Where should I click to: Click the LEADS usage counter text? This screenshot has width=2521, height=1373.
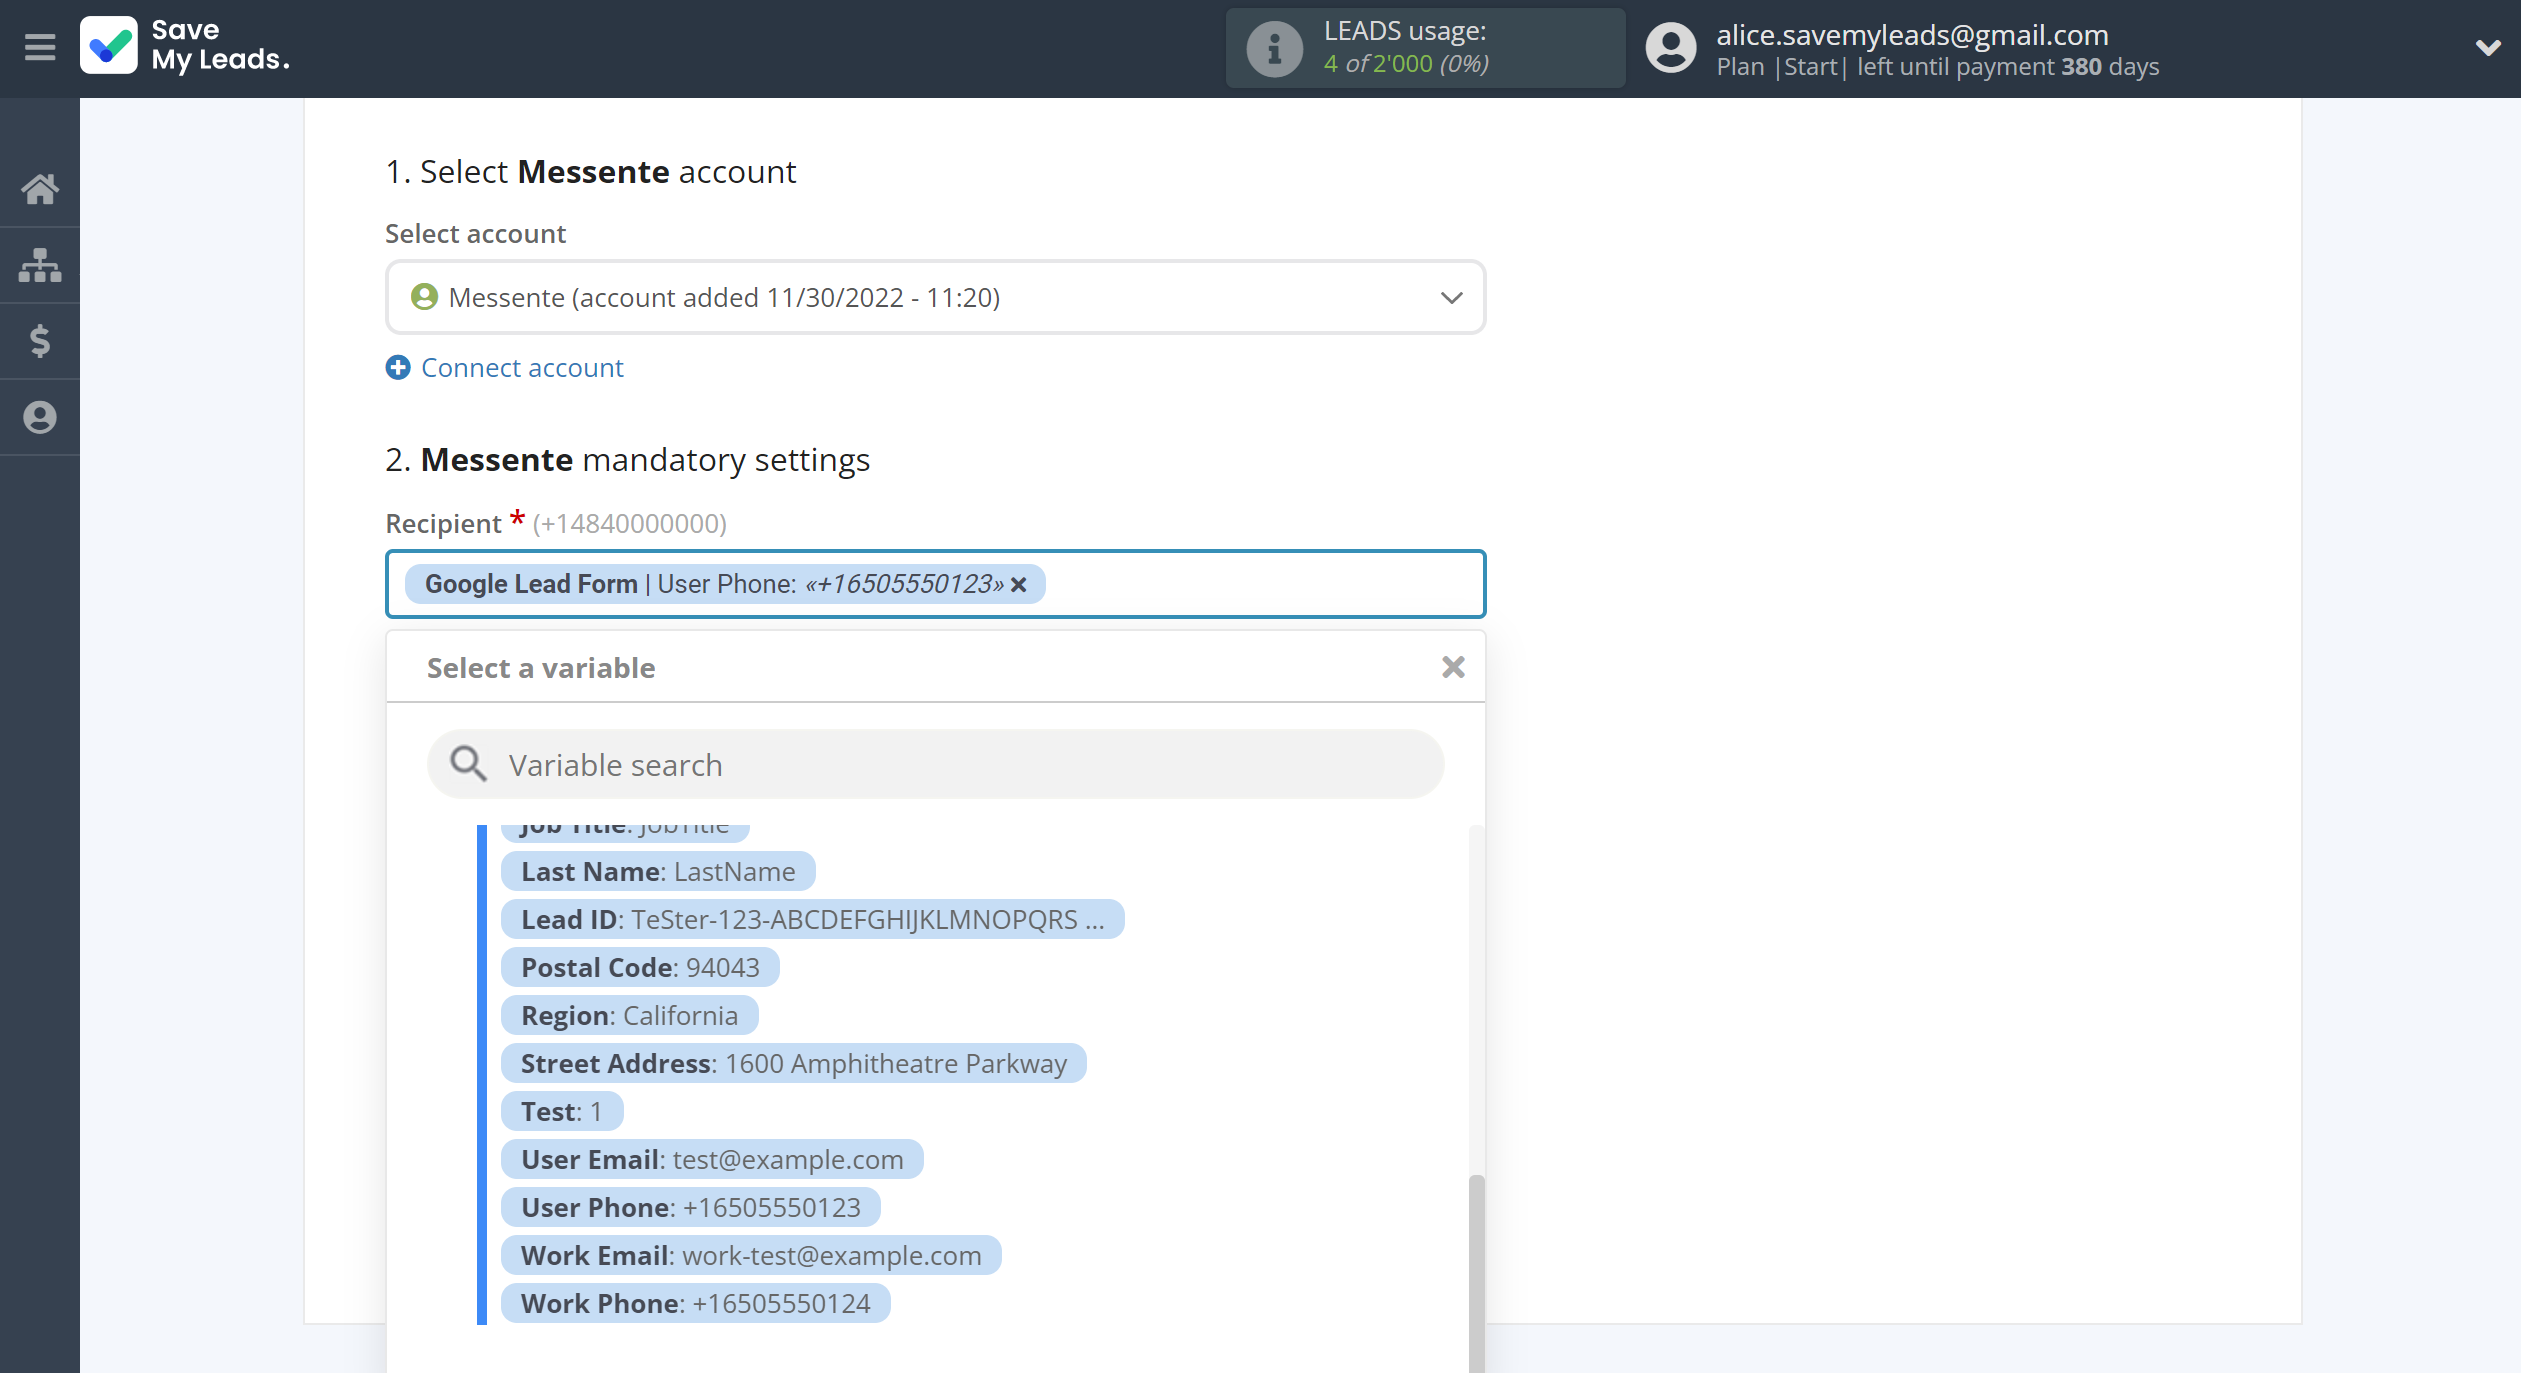click(1406, 63)
